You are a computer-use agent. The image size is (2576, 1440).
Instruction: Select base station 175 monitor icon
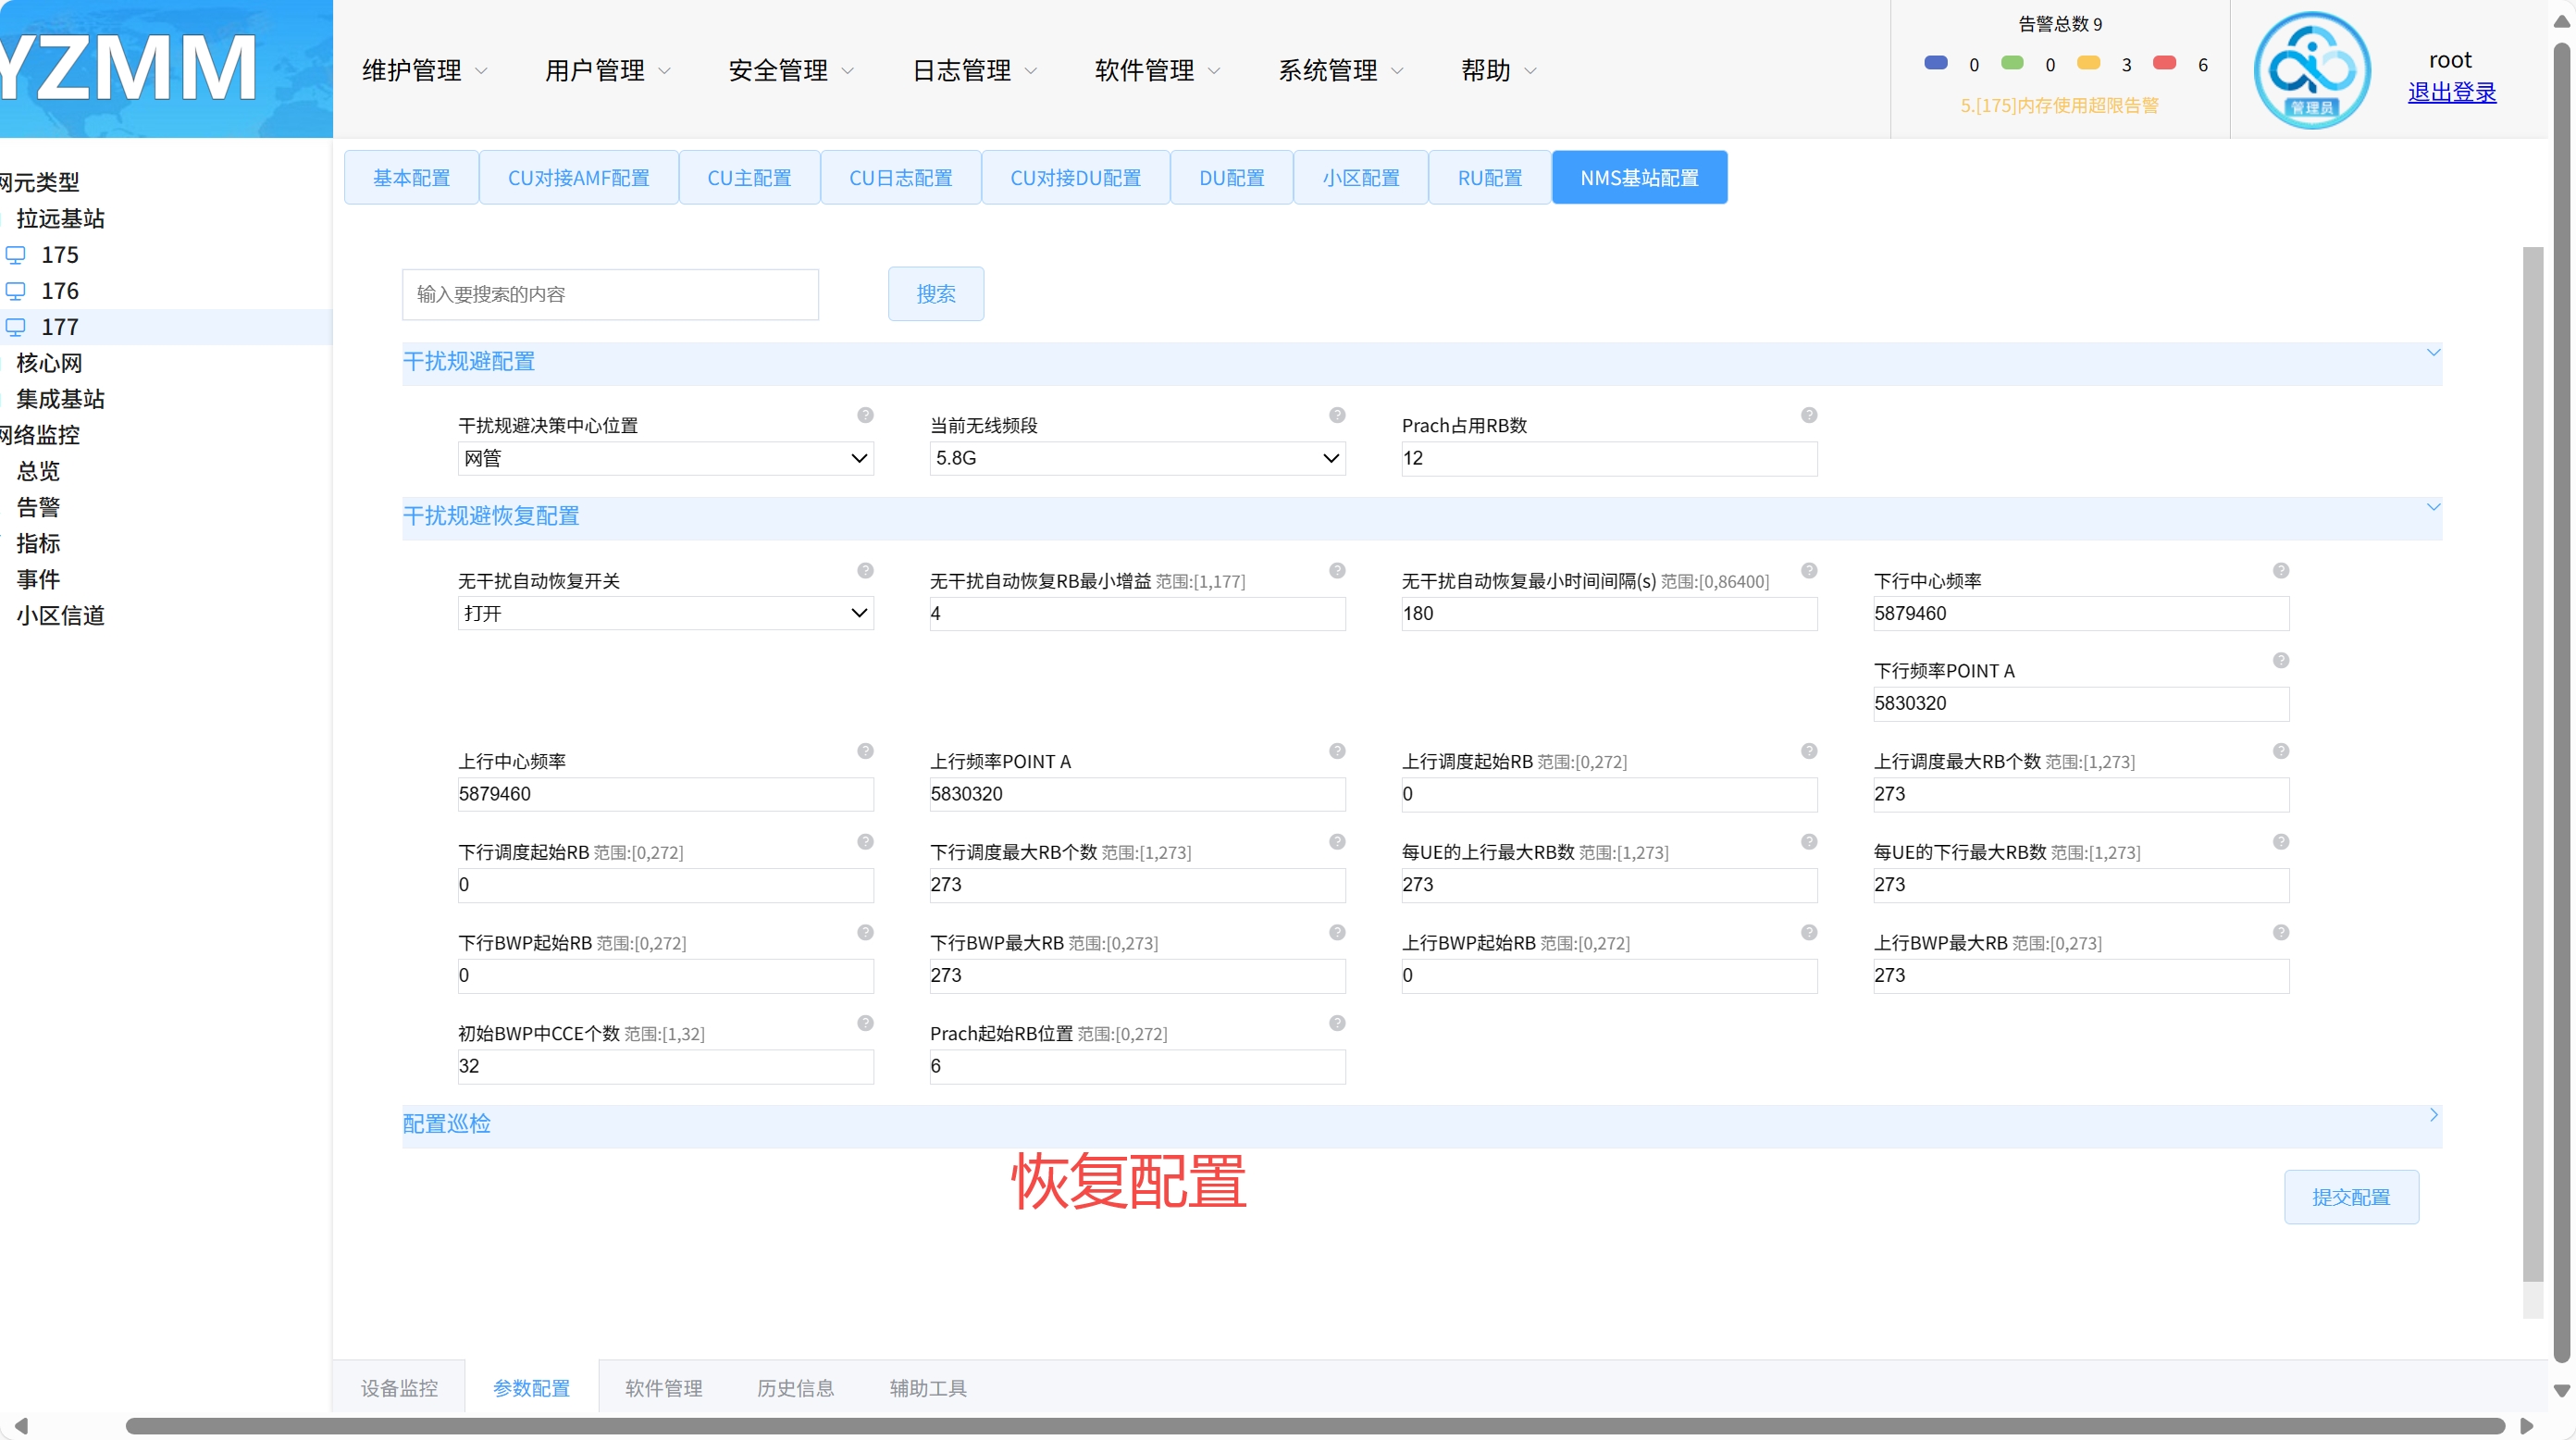tap(16, 255)
